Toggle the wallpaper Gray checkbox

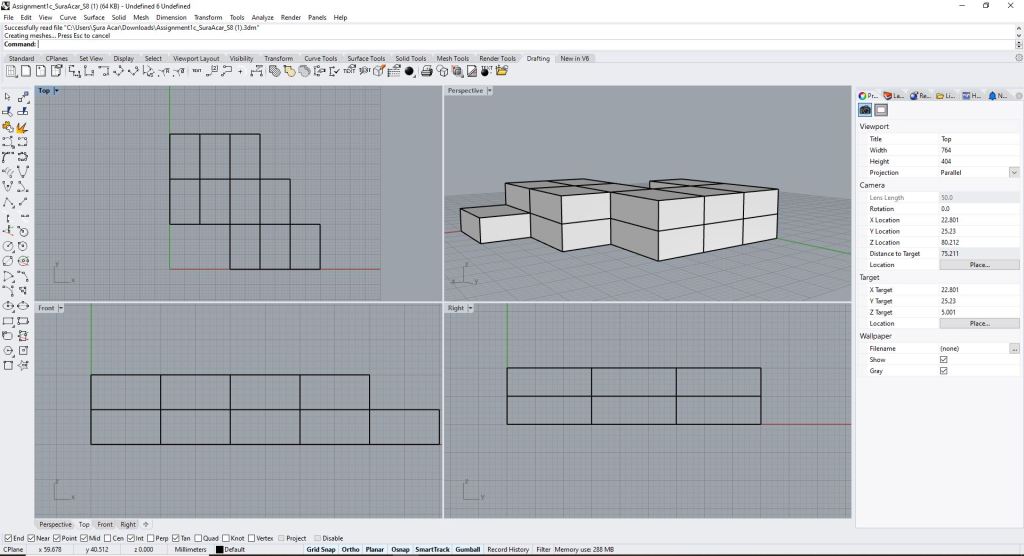(x=943, y=371)
